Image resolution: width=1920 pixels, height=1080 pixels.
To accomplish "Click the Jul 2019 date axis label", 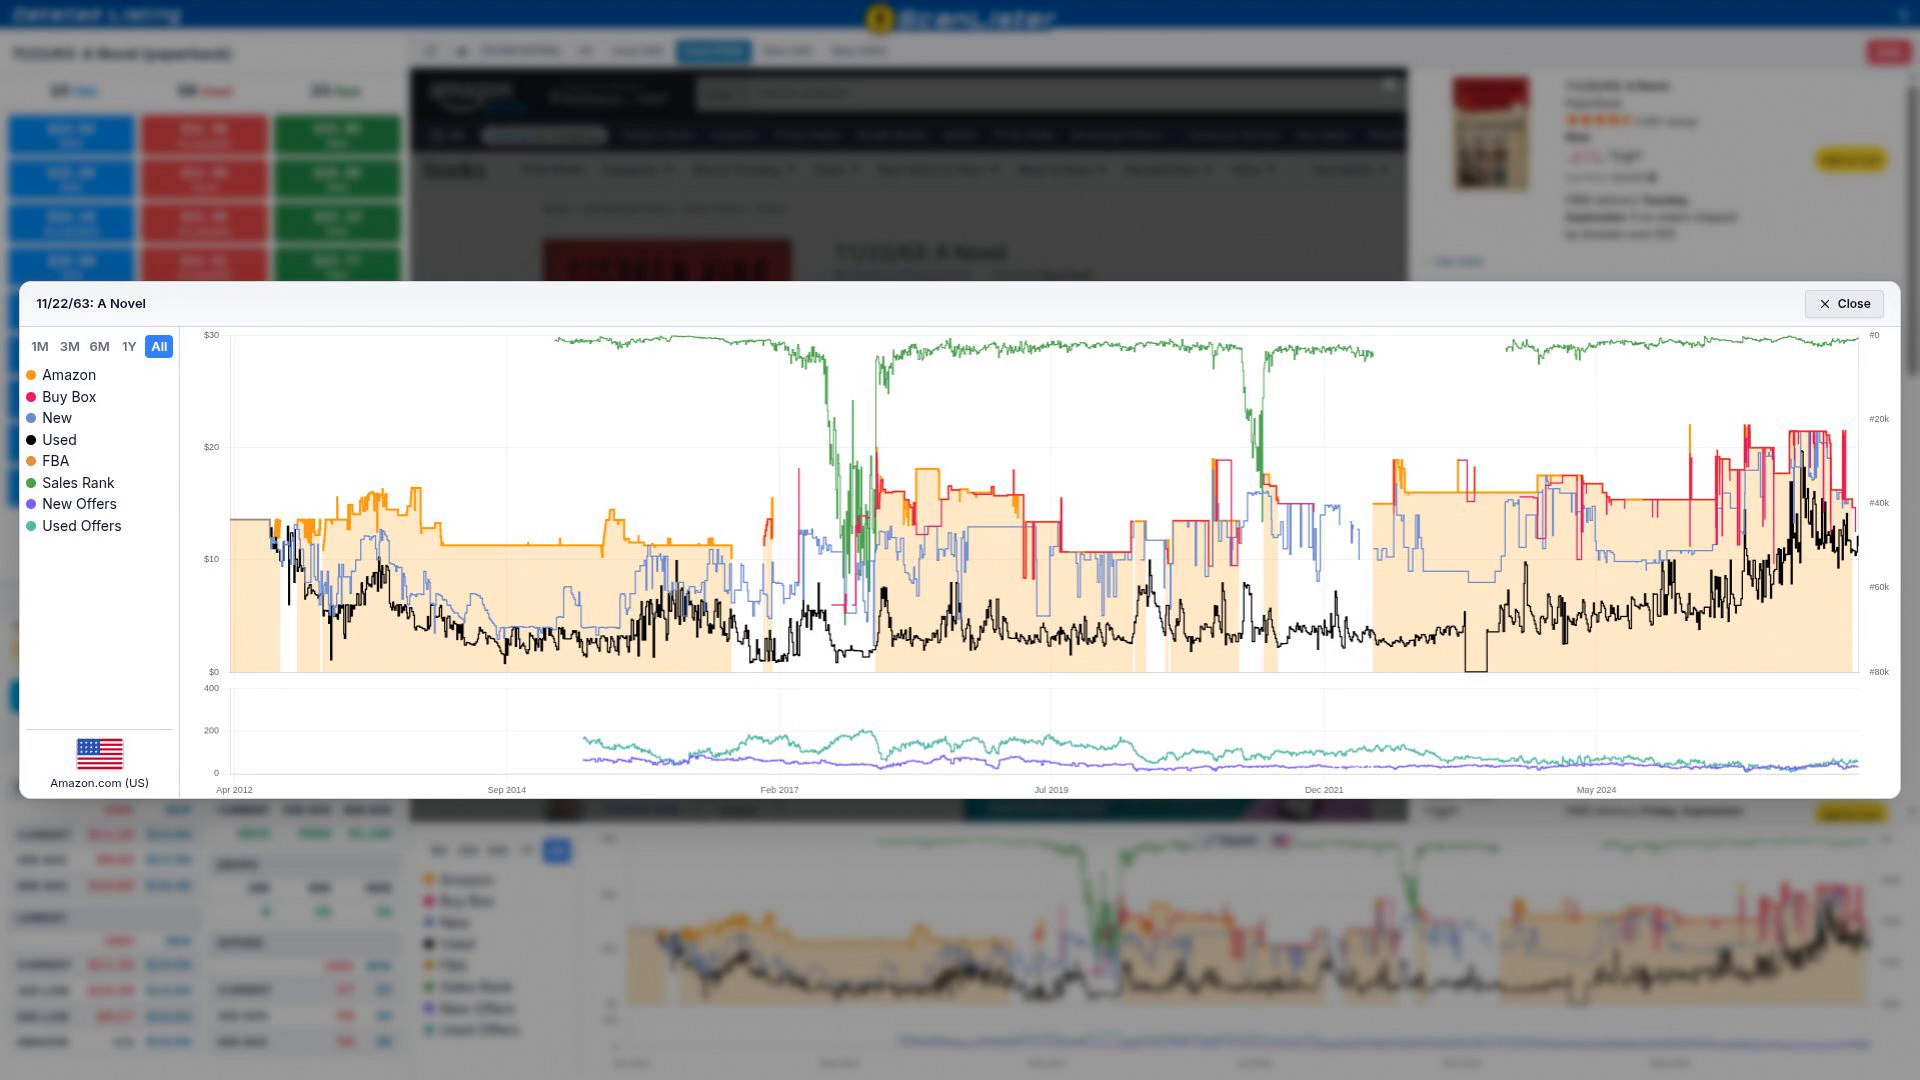I will pos(1051,790).
